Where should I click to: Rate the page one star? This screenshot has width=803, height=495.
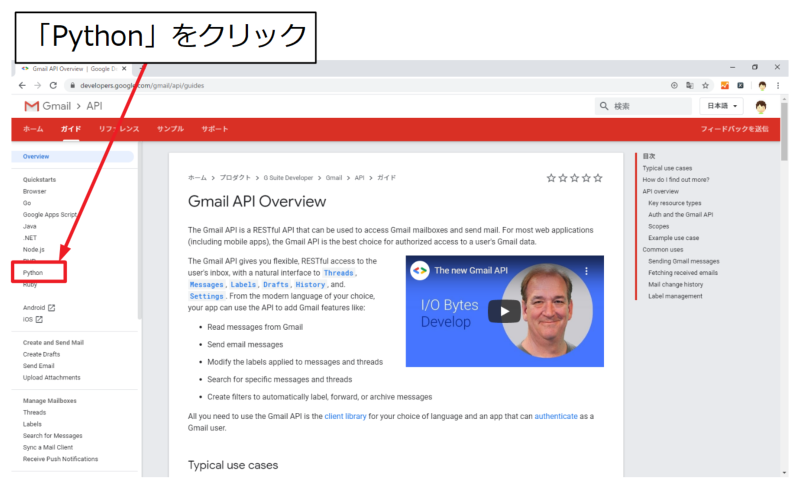(x=551, y=178)
